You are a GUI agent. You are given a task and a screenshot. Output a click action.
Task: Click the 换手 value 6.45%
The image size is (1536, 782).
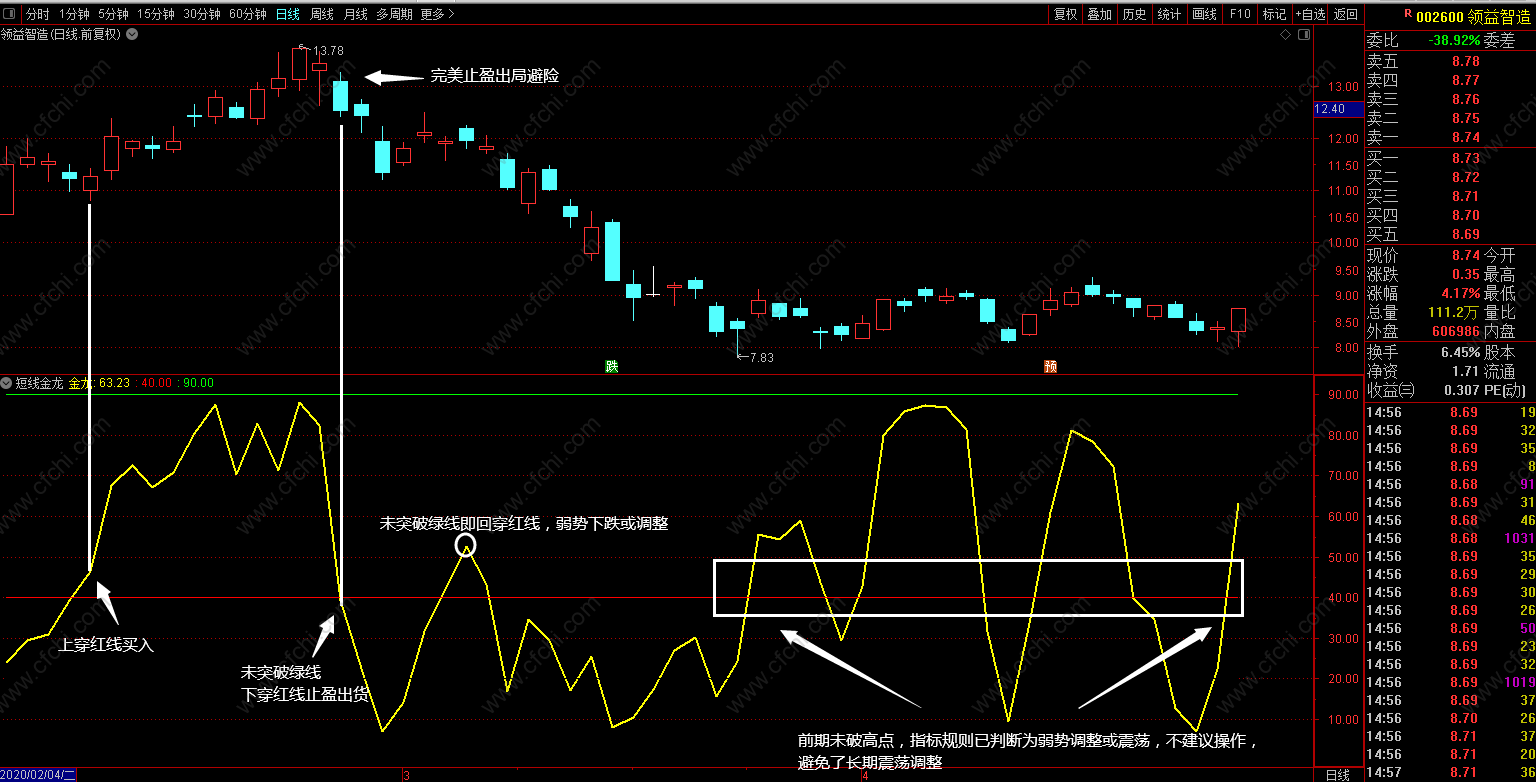(1461, 352)
